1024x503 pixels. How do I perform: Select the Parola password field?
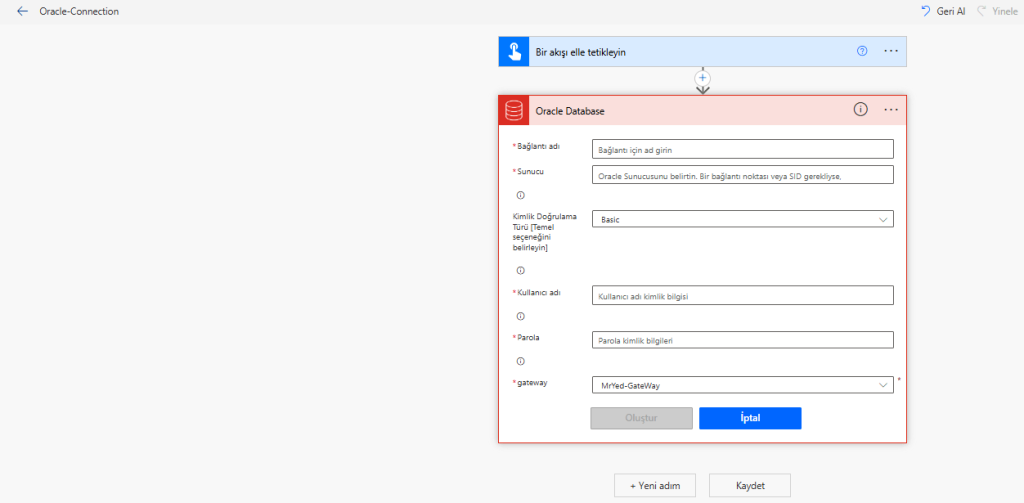[x=742, y=340]
